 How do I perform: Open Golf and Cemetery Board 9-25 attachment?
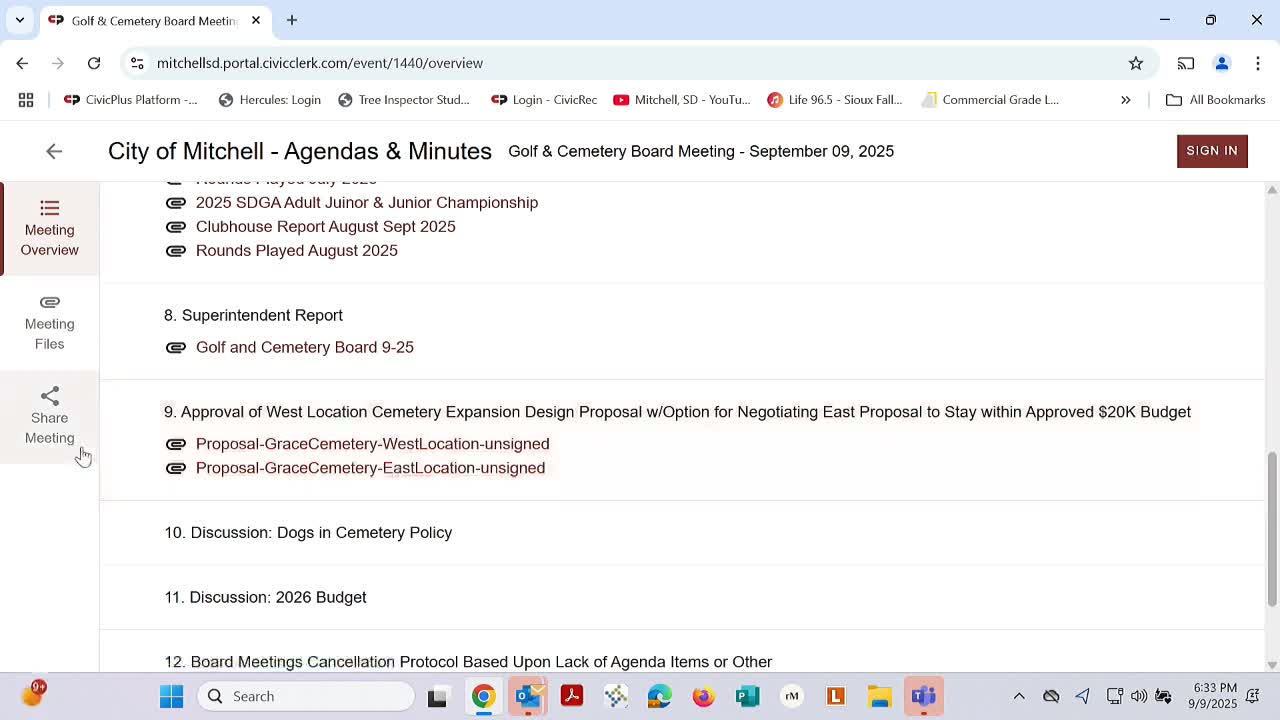[304, 347]
